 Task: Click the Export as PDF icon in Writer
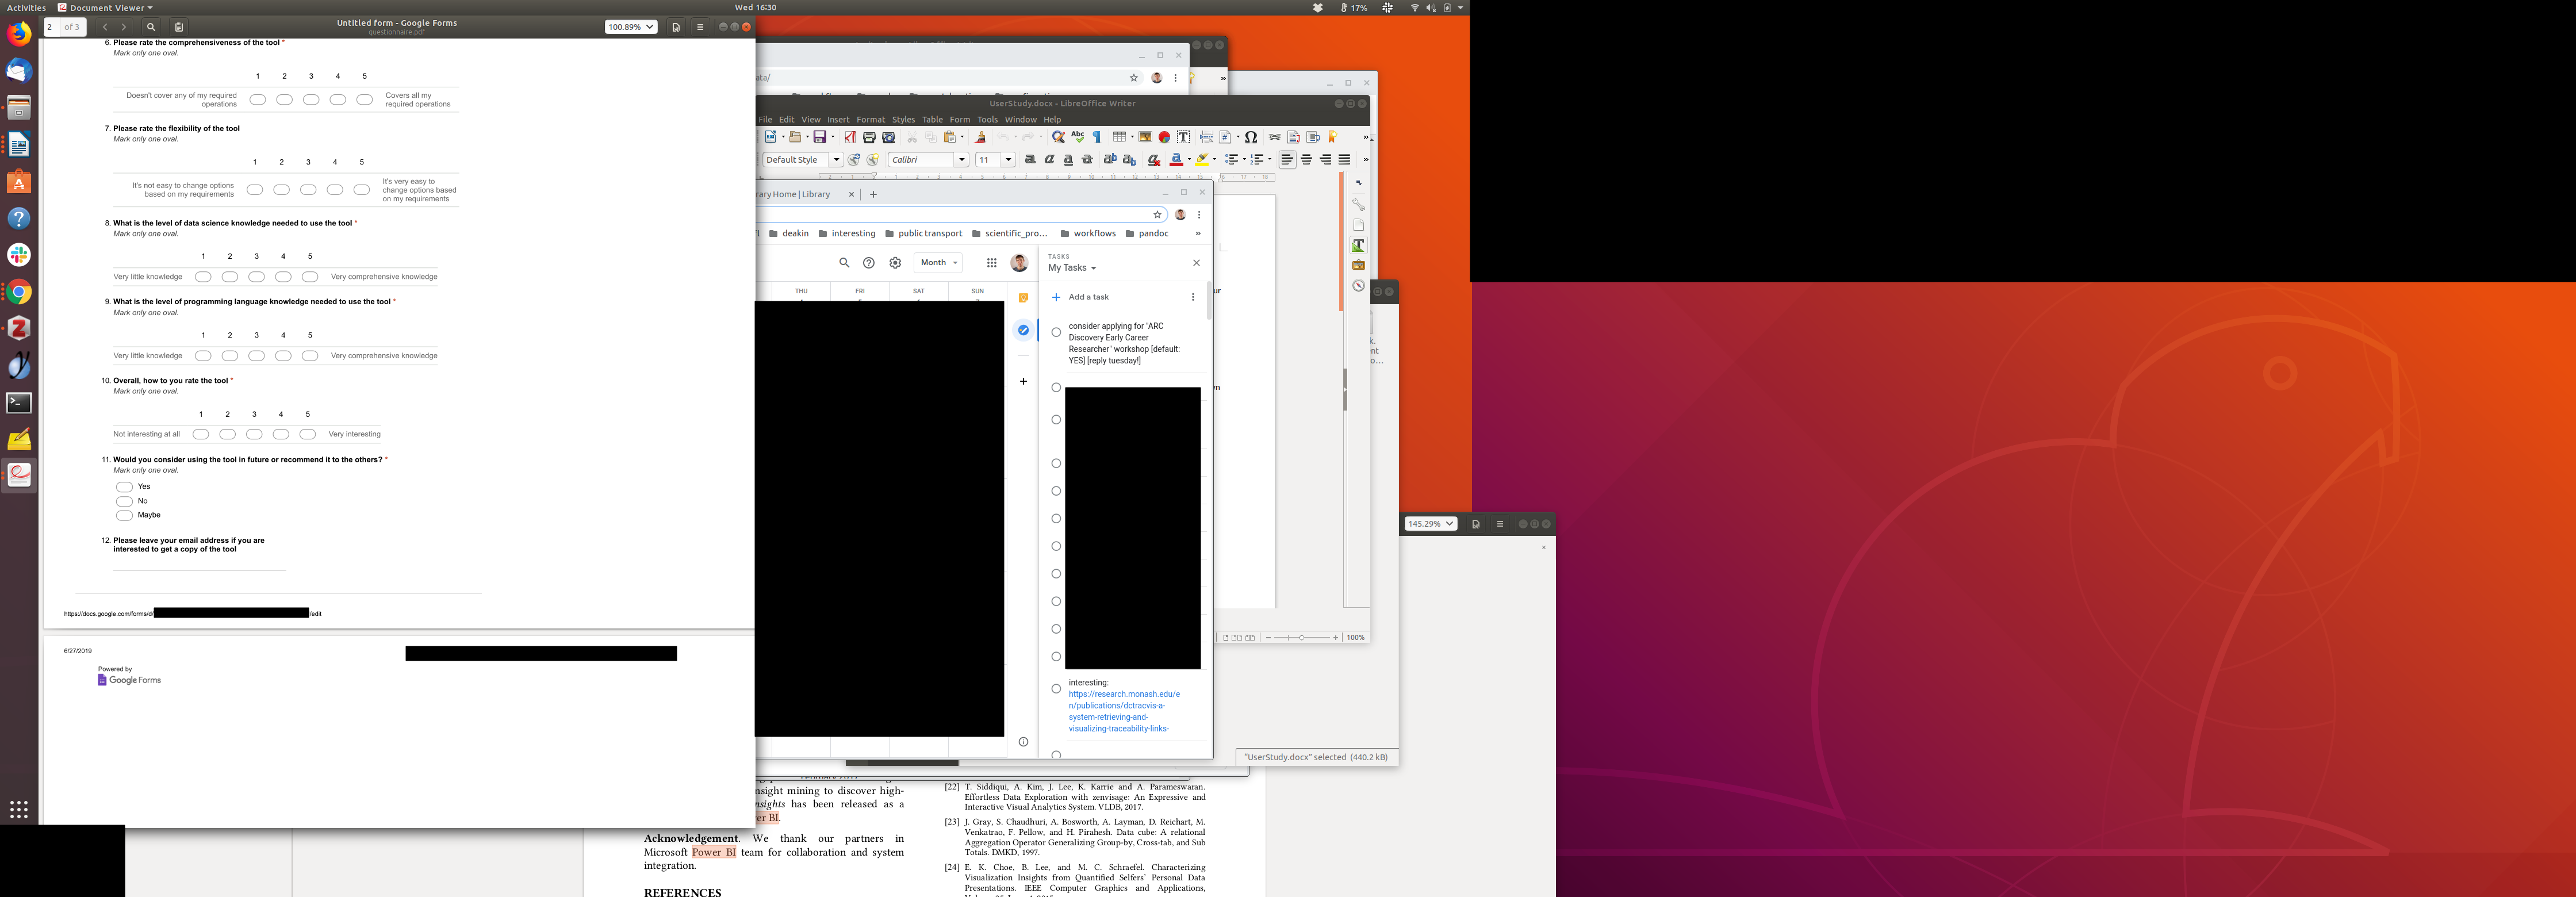point(850,137)
